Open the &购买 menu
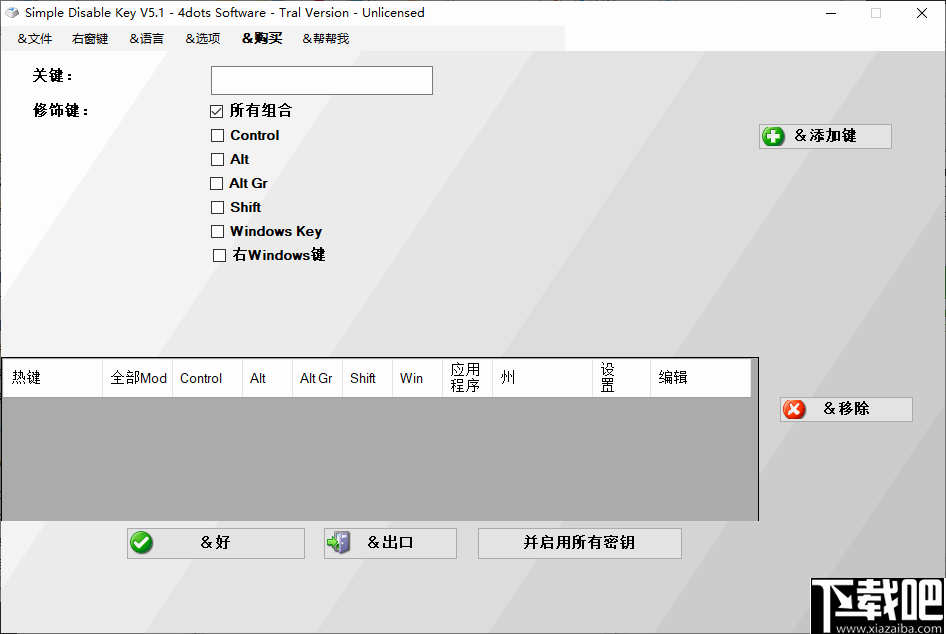Viewport: 946px width, 634px height. [262, 38]
